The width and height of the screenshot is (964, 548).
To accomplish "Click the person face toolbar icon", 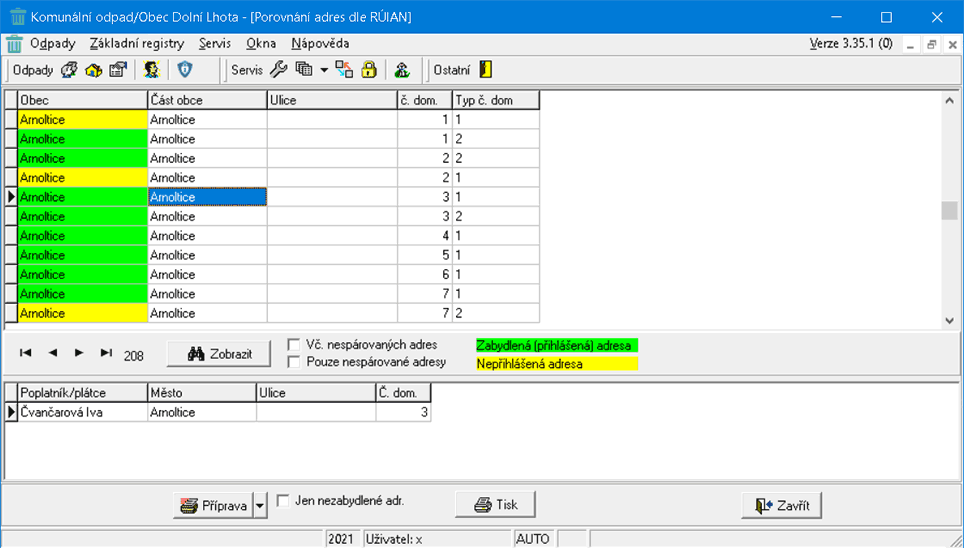I will pos(151,70).
